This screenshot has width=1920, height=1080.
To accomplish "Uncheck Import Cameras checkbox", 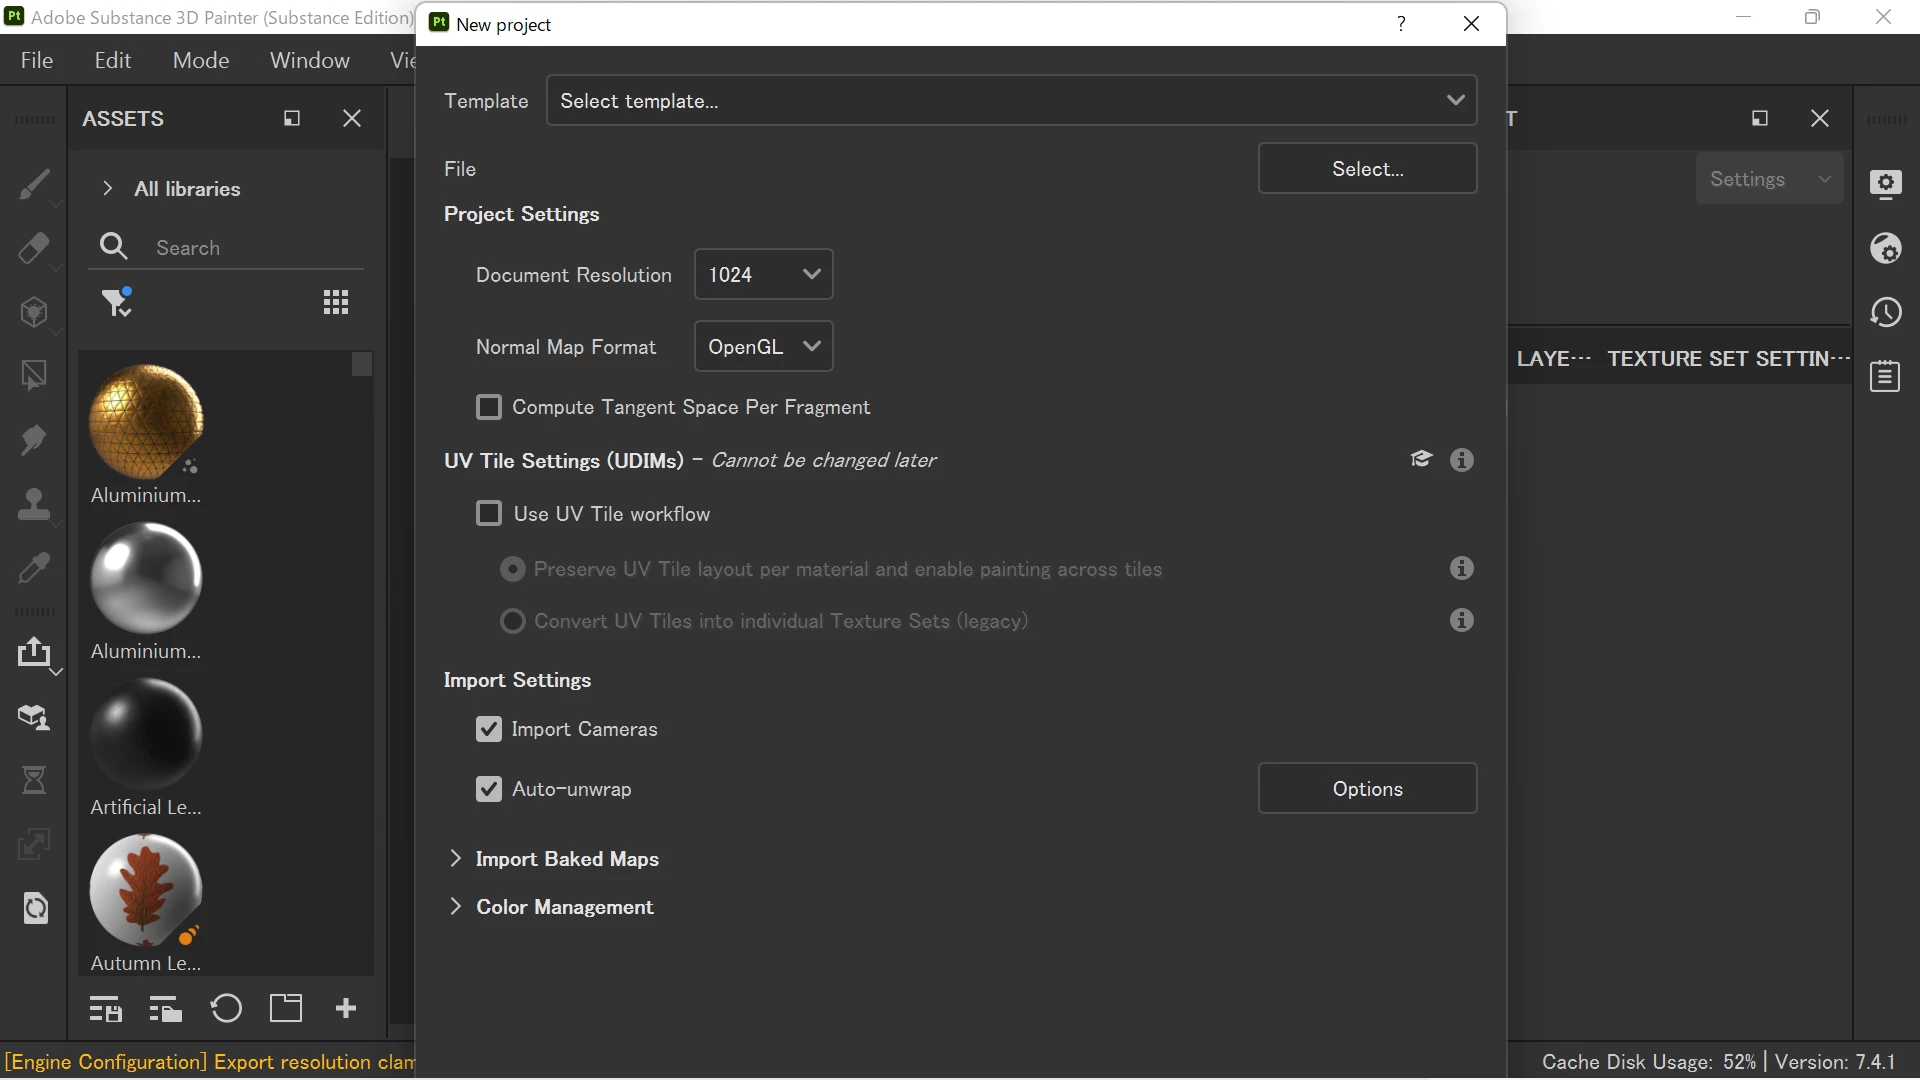I will click(489, 729).
